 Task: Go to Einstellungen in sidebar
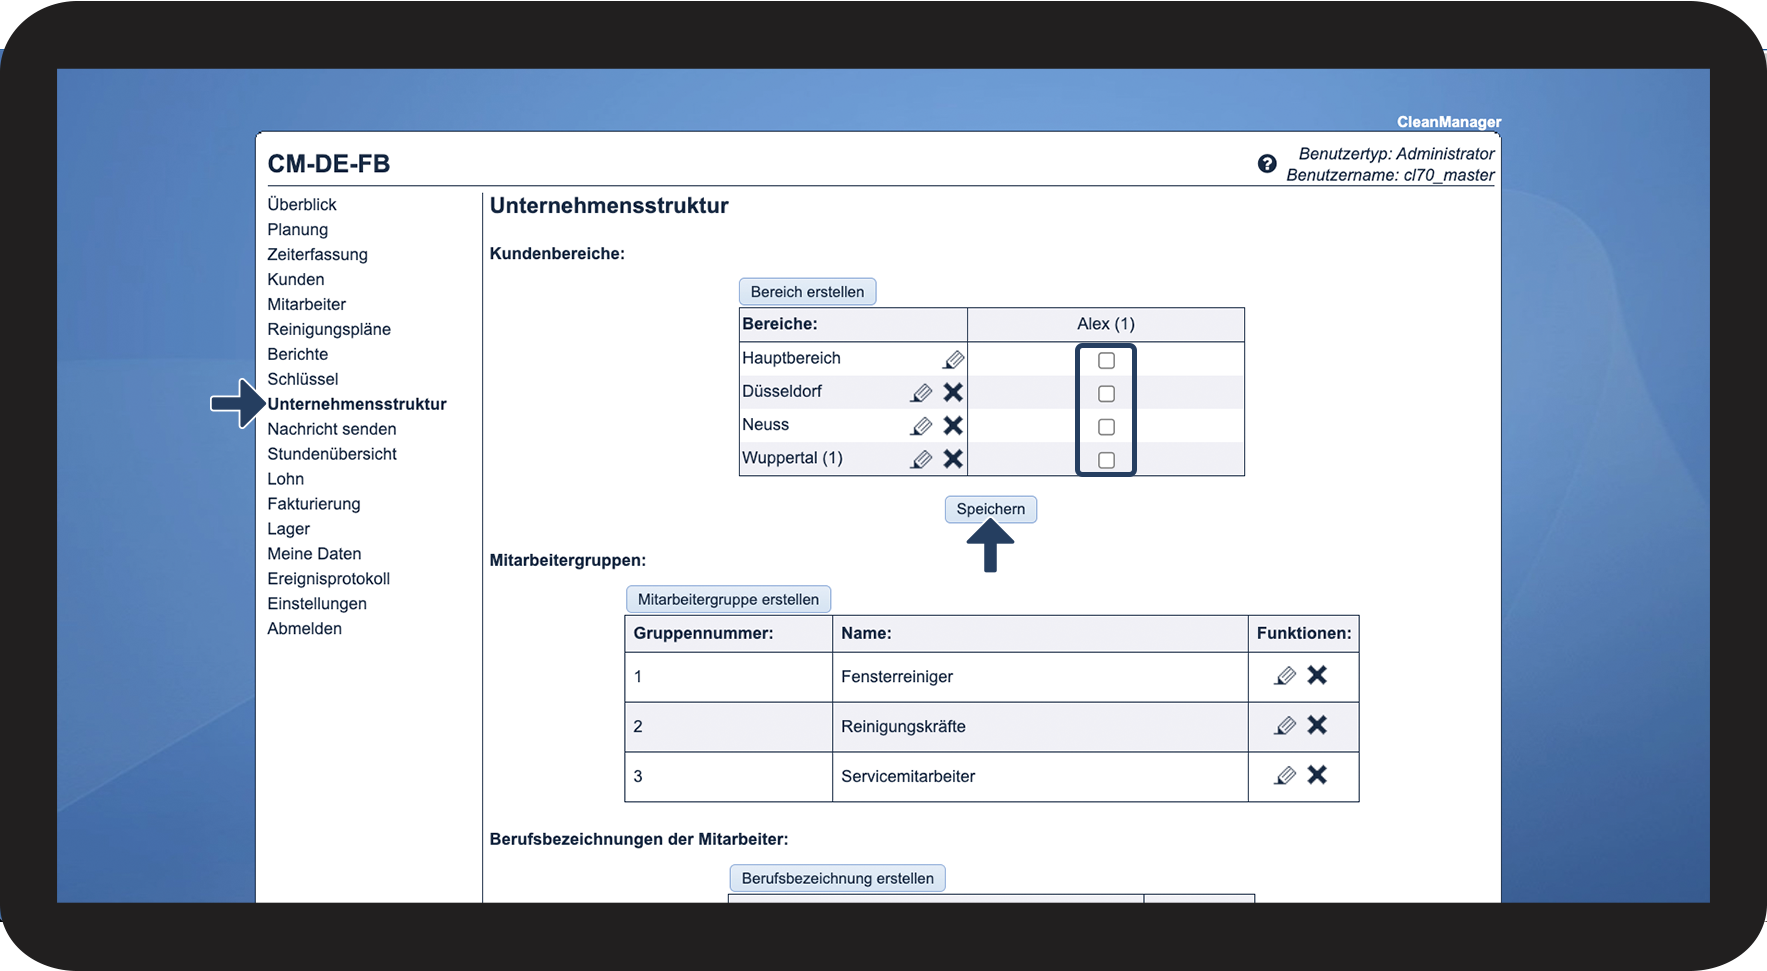click(x=317, y=604)
